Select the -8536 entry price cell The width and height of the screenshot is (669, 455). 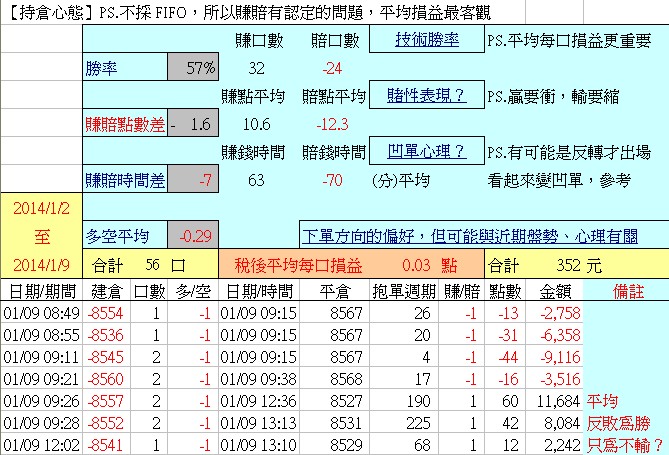click(107, 335)
